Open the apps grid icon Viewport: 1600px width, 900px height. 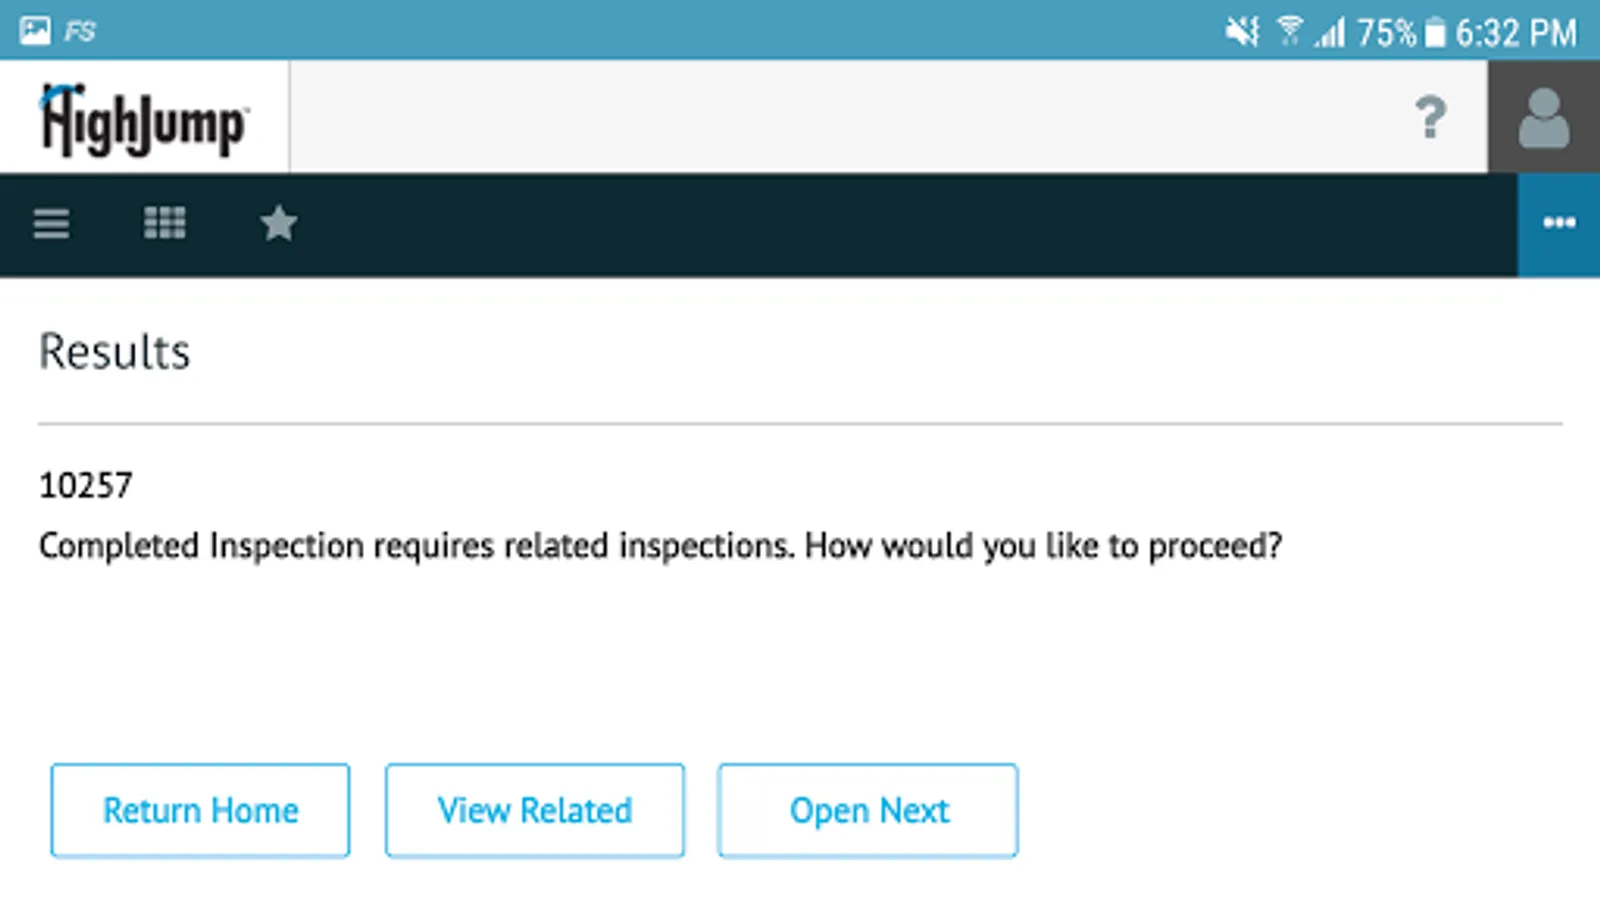click(x=164, y=223)
